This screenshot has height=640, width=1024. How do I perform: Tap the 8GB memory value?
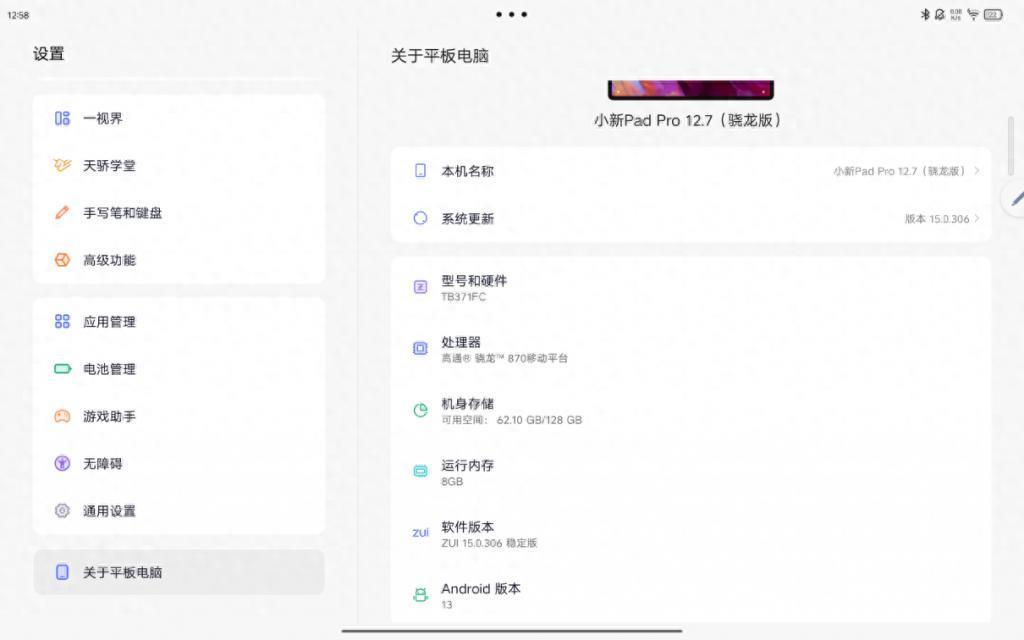(x=452, y=481)
